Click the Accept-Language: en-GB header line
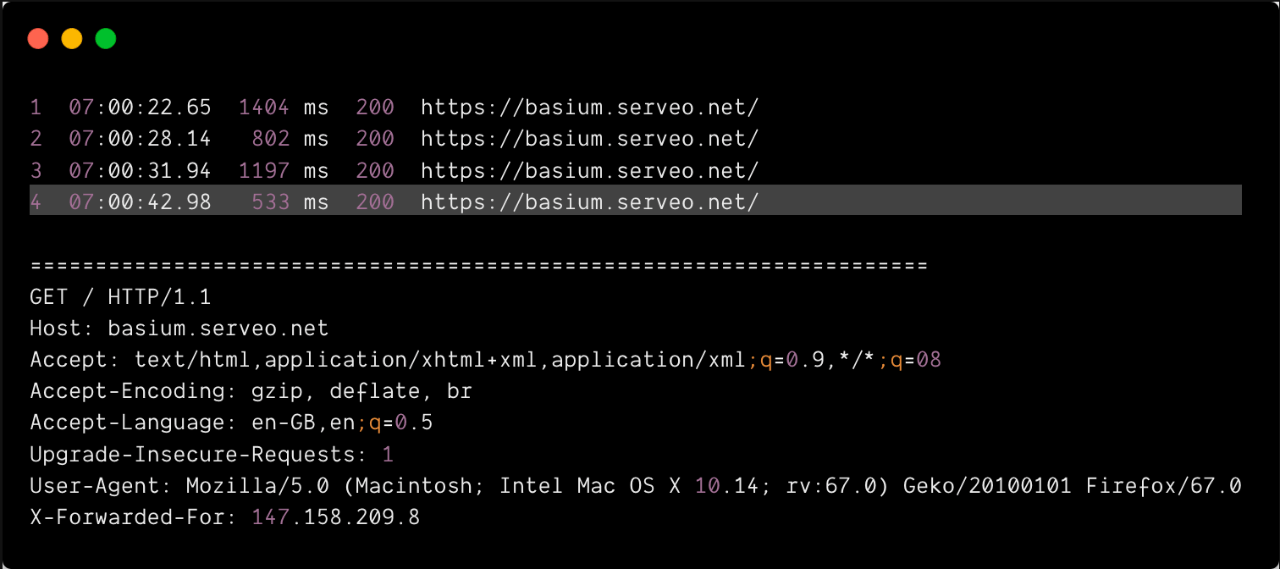Image resolution: width=1280 pixels, height=569 pixels. (x=231, y=423)
